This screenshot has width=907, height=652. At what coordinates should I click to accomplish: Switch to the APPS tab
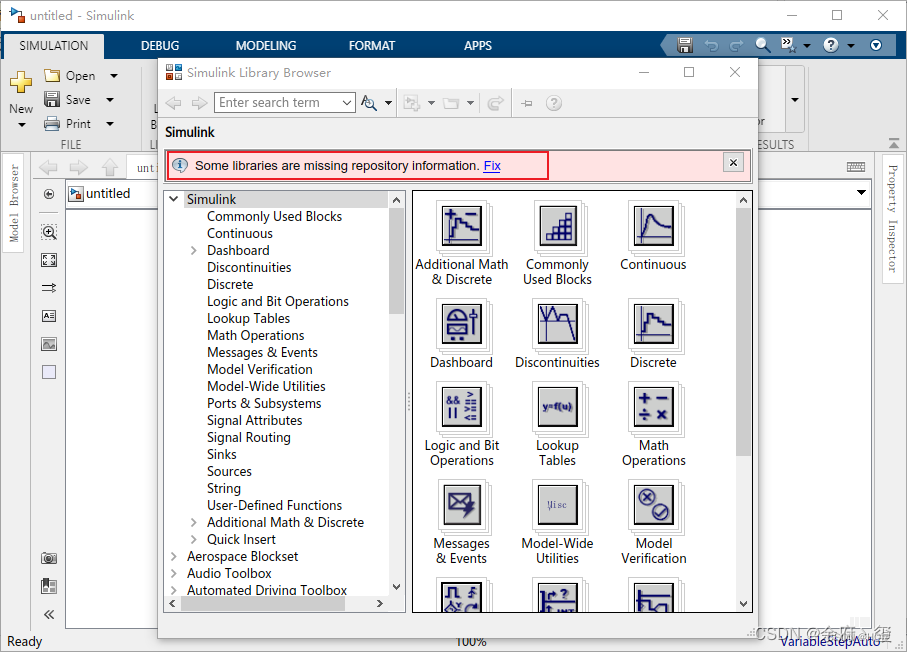click(478, 46)
